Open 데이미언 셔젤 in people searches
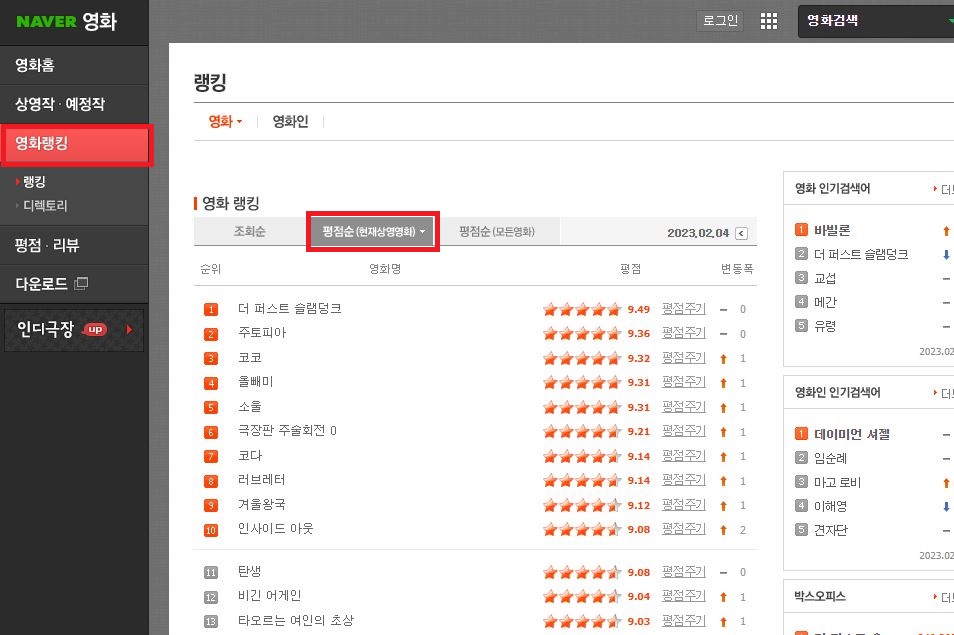The image size is (954, 635). [852, 434]
